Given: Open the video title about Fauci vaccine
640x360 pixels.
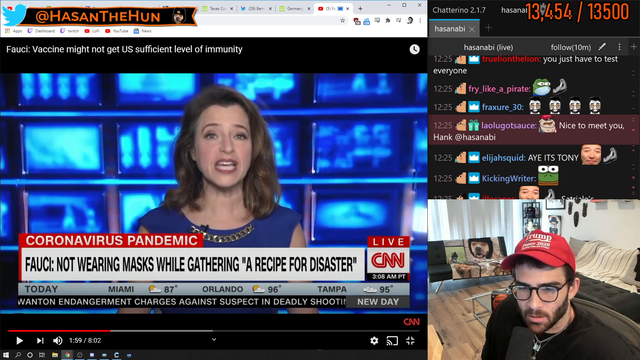Looking at the screenshot, I should [124, 49].
